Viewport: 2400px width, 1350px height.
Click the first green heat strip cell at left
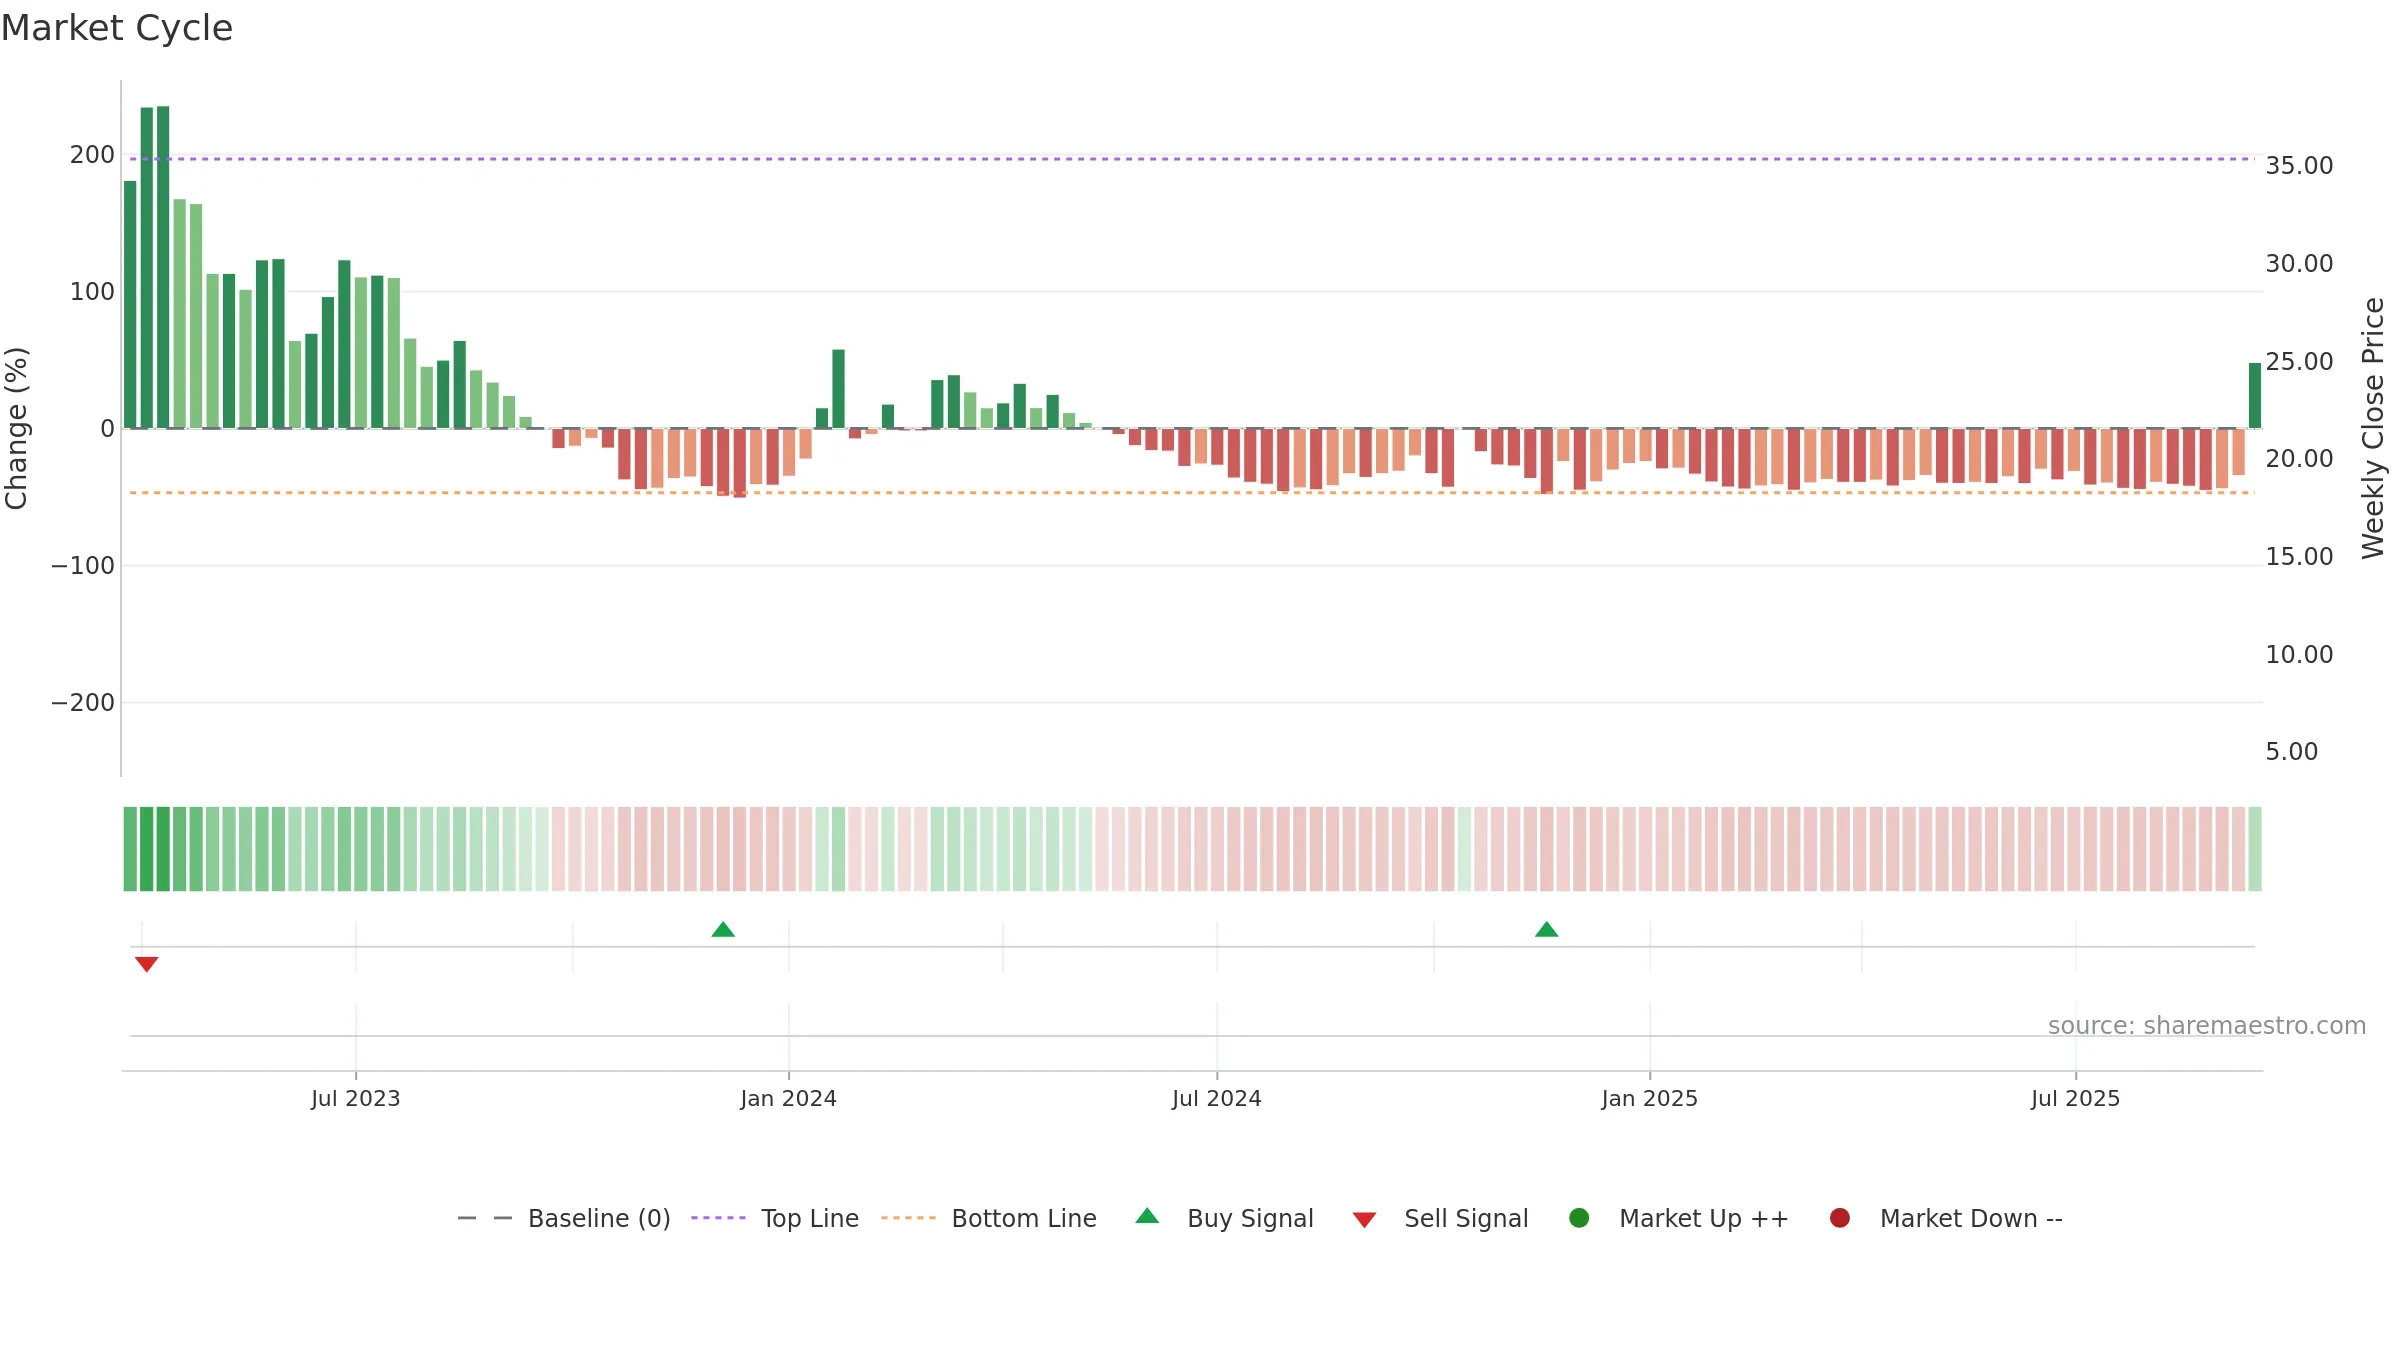tap(130, 849)
